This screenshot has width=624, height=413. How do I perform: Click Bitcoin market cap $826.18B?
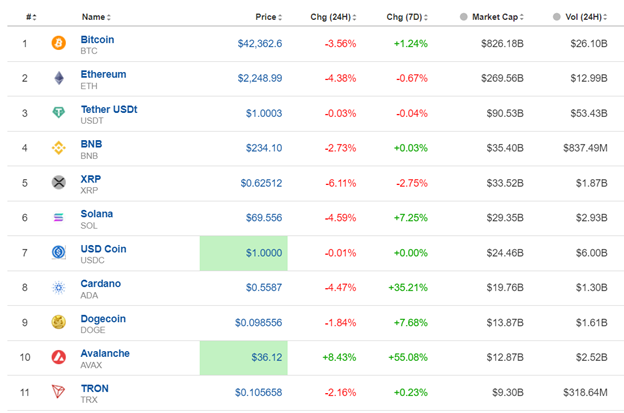point(502,43)
